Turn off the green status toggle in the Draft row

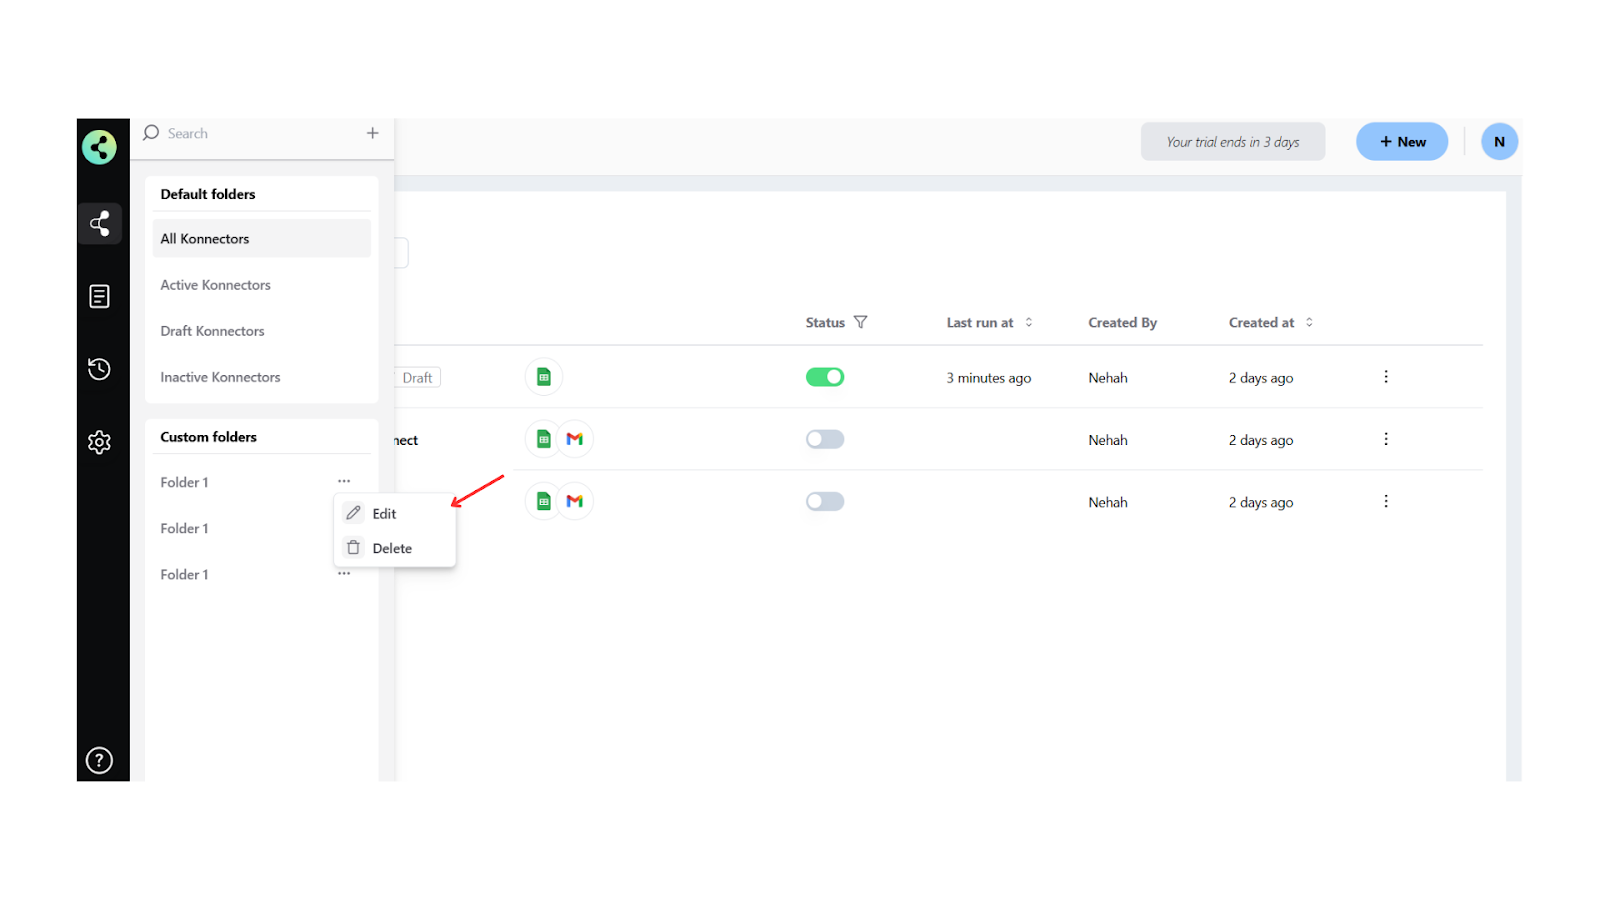825,377
